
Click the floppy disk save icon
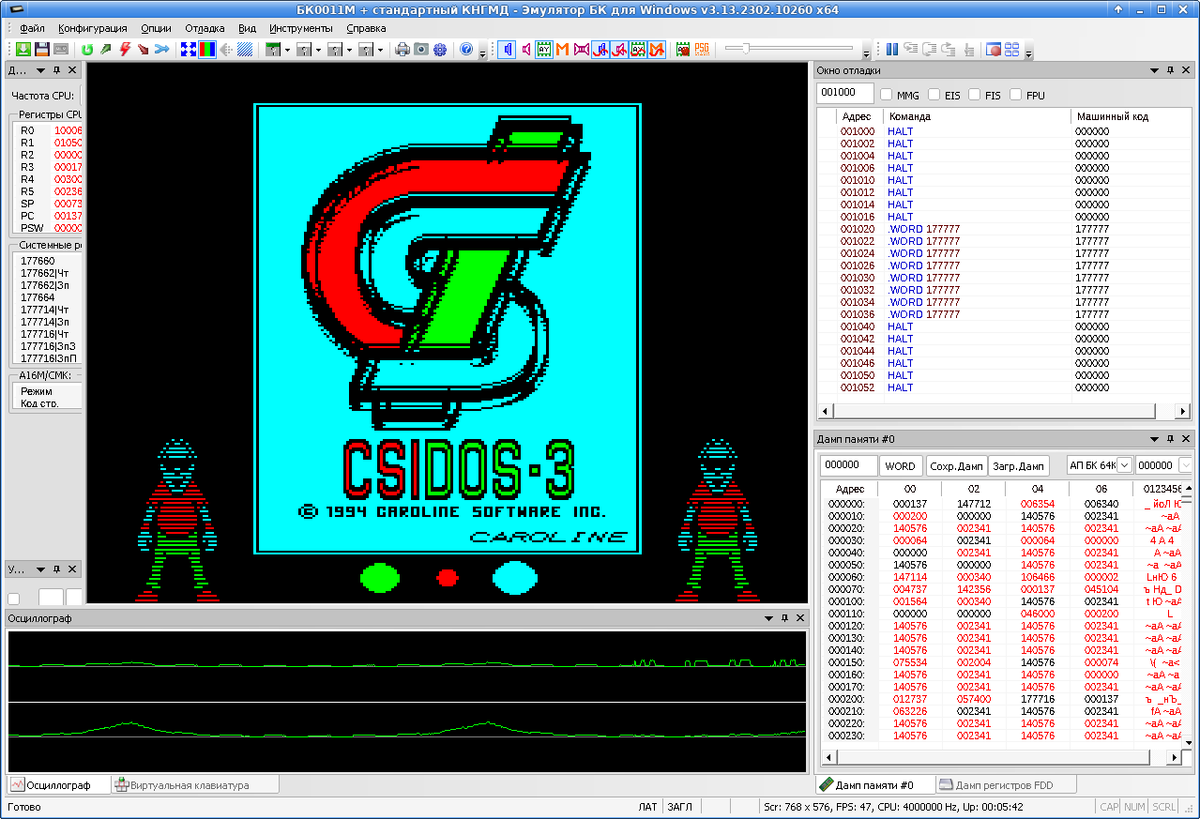coord(42,49)
